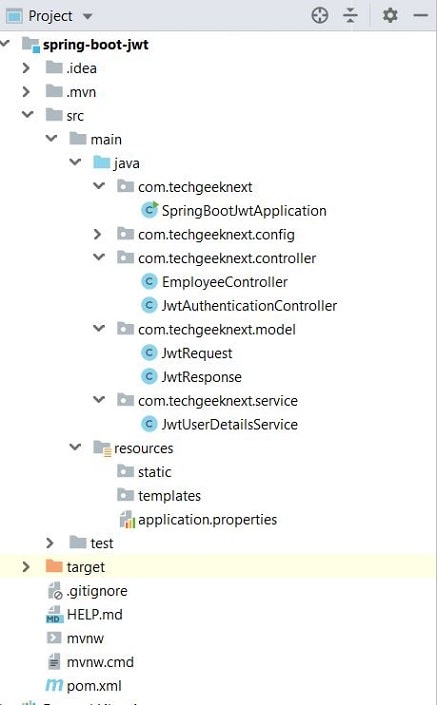Expand the com.techgeeknext.config package
Screen dimensions: 437x705
(x=98, y=234)
